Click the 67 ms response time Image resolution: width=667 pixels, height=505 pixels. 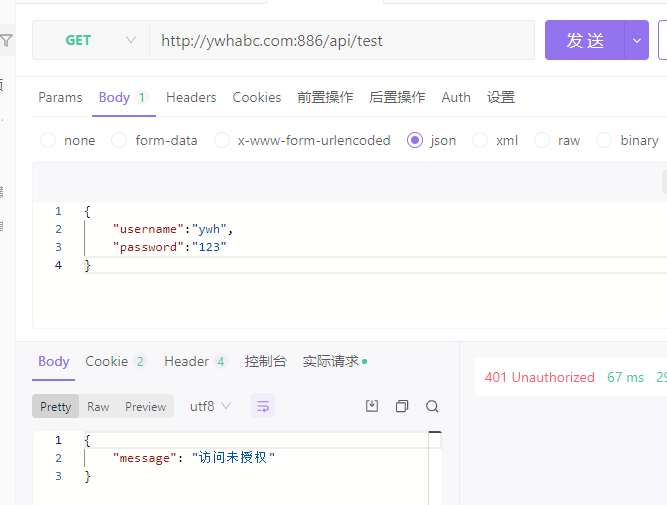click(x=625, y=377)
